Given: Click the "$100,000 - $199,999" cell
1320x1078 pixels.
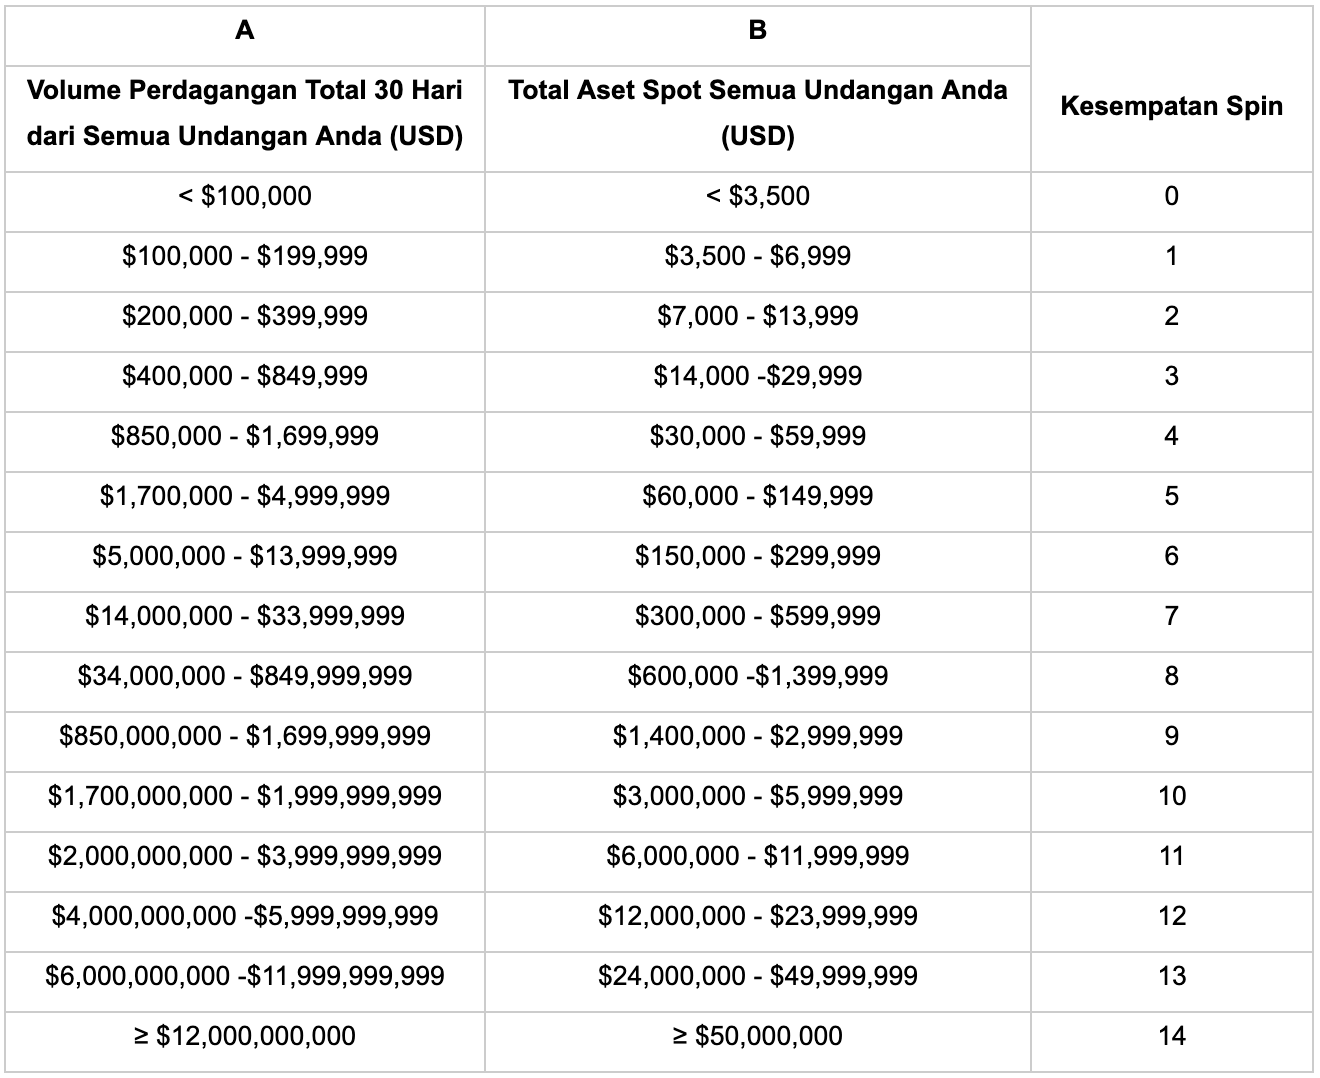Looking at the screenshot, I should [x=245, y=256].
